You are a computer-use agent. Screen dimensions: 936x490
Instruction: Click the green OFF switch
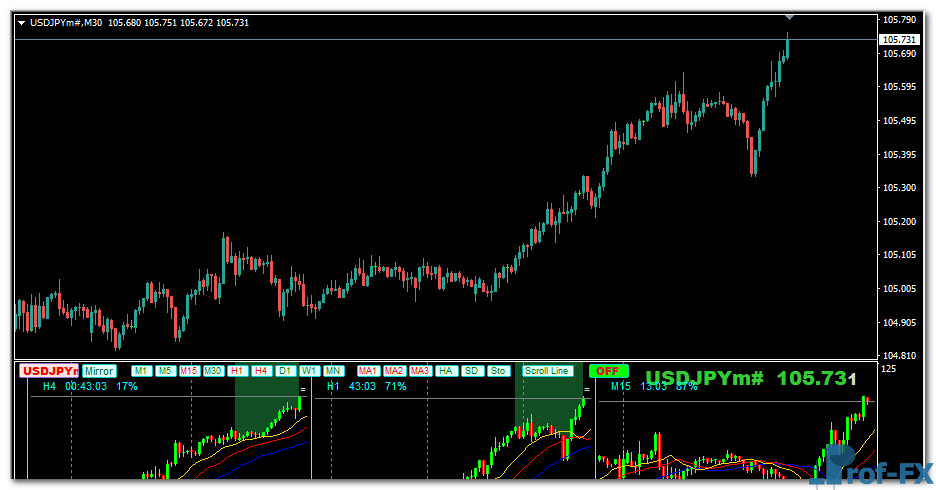(x=608, y=371)
